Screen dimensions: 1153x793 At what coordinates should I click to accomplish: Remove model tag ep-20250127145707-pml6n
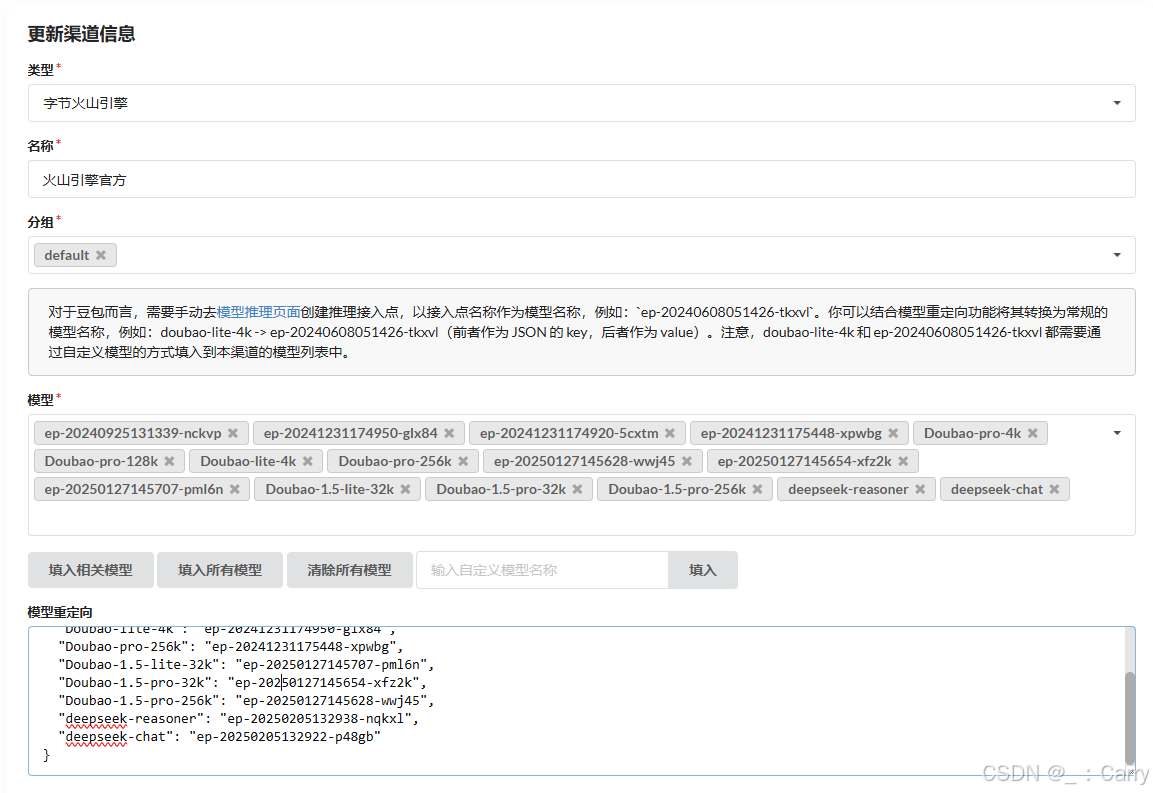(x=235, y=489)
